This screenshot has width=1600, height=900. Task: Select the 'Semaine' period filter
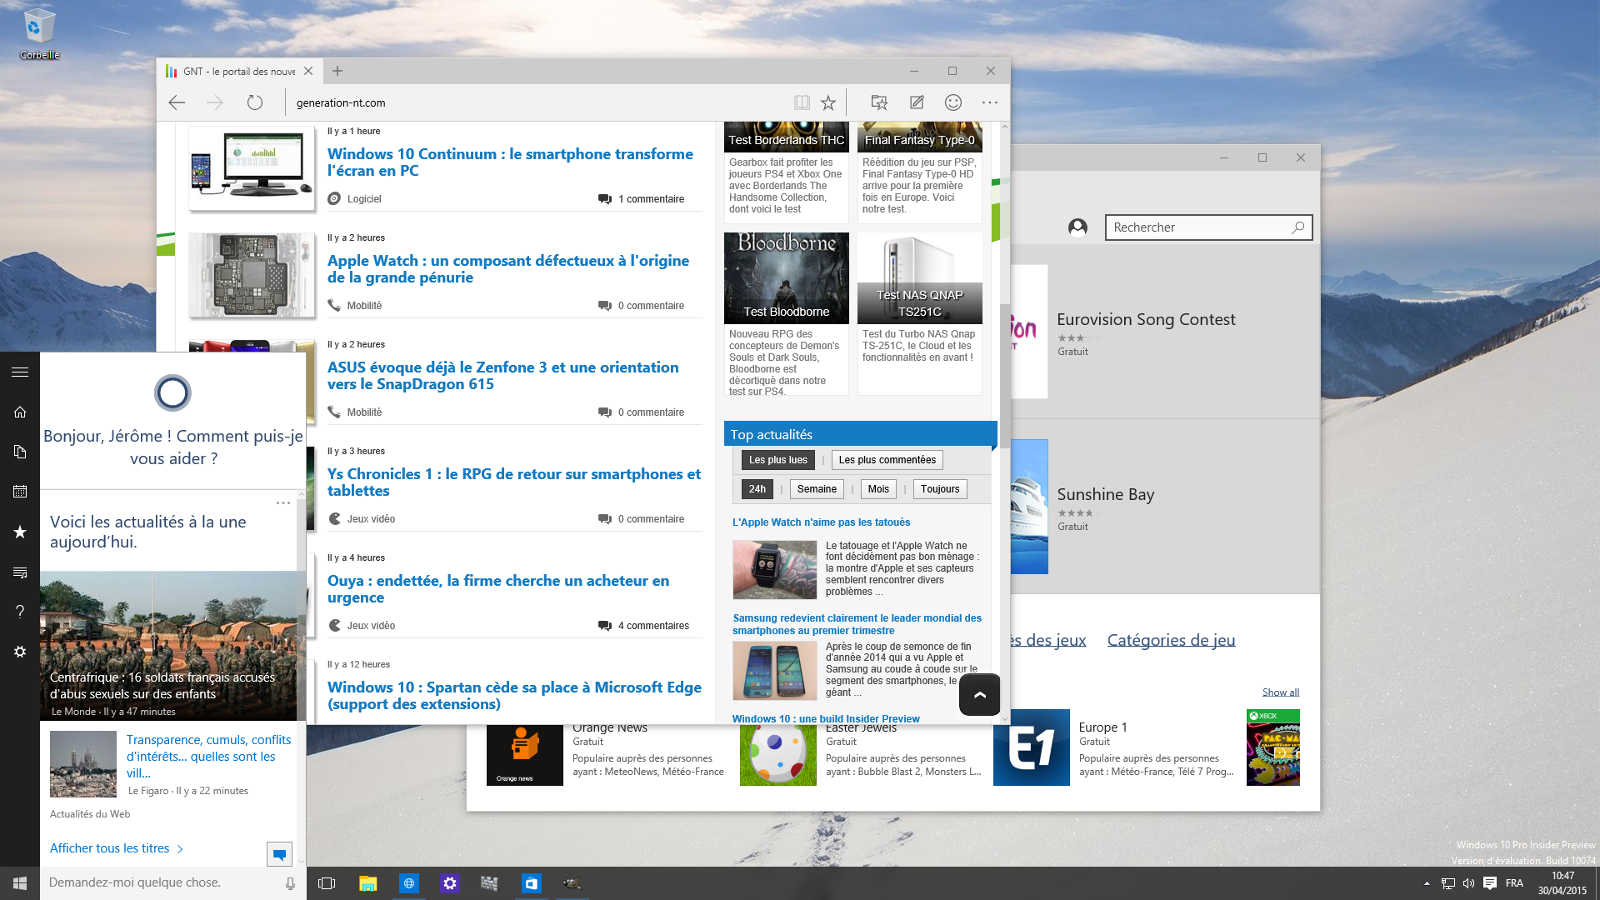(x=817, y=489)
